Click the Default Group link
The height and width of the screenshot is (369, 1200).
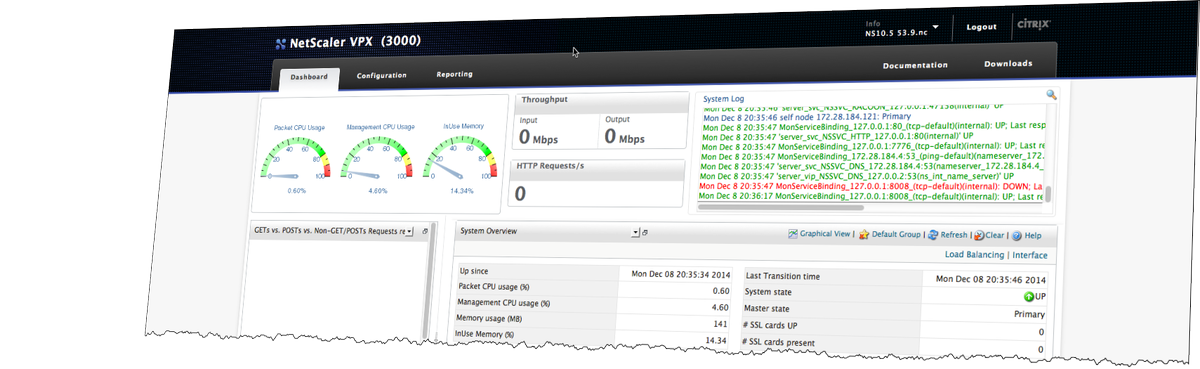pos(896,235)
